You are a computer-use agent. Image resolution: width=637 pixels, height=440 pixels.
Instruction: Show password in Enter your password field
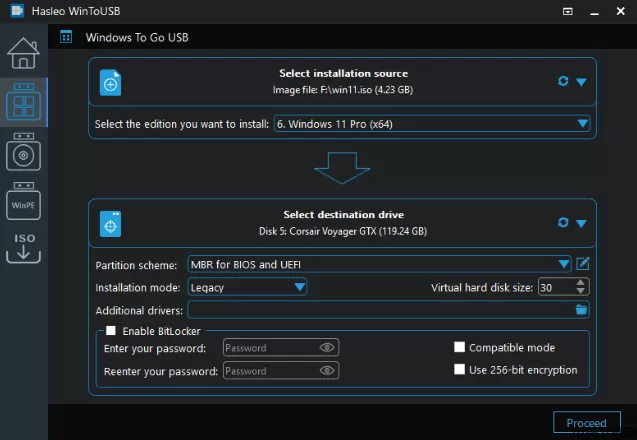pos(327,348)
